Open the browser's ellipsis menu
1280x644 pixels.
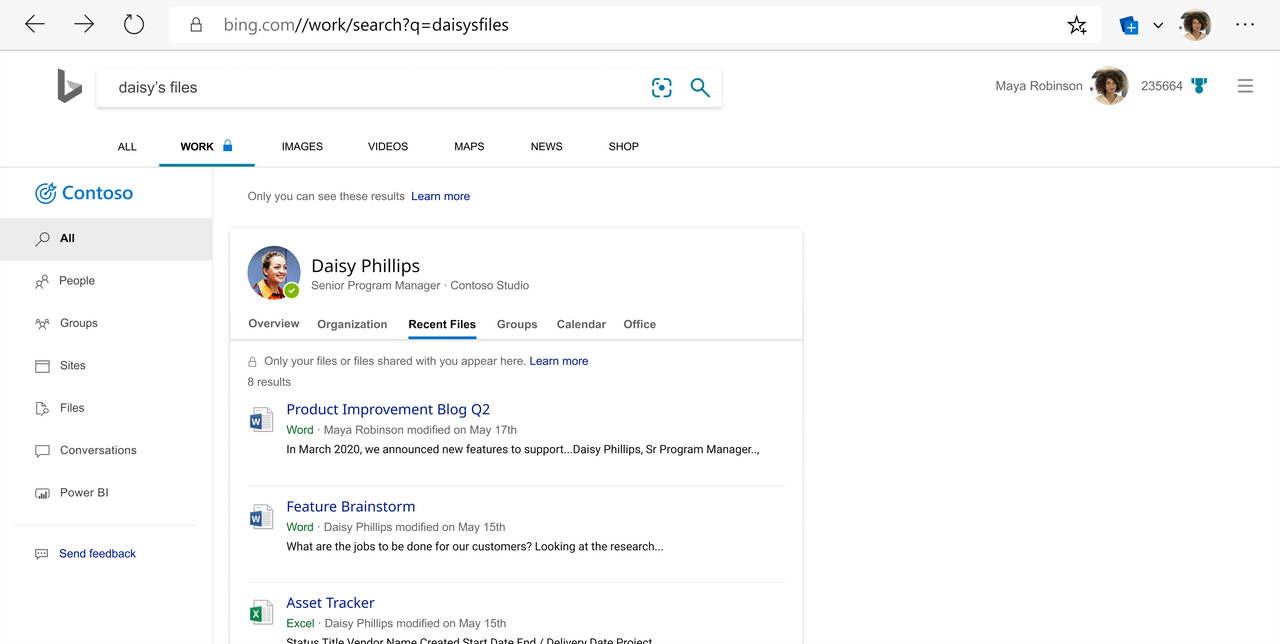point(1245,25)
